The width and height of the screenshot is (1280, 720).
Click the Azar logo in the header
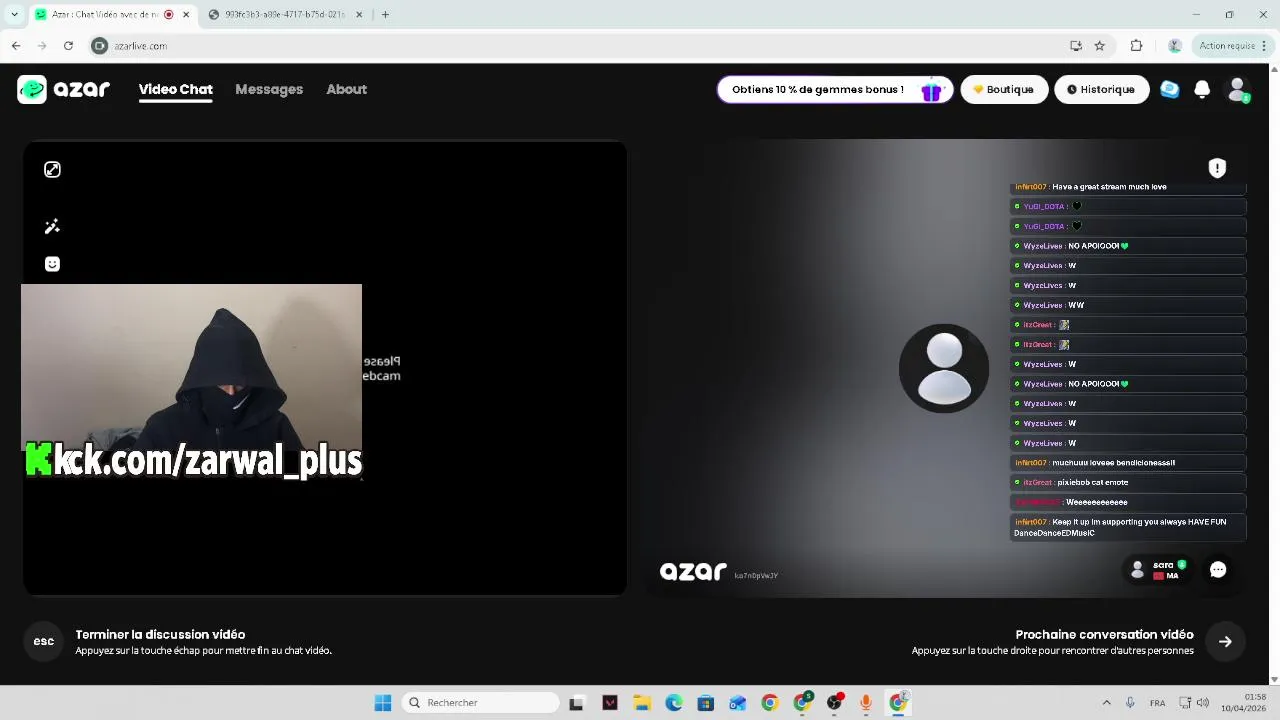64,89
